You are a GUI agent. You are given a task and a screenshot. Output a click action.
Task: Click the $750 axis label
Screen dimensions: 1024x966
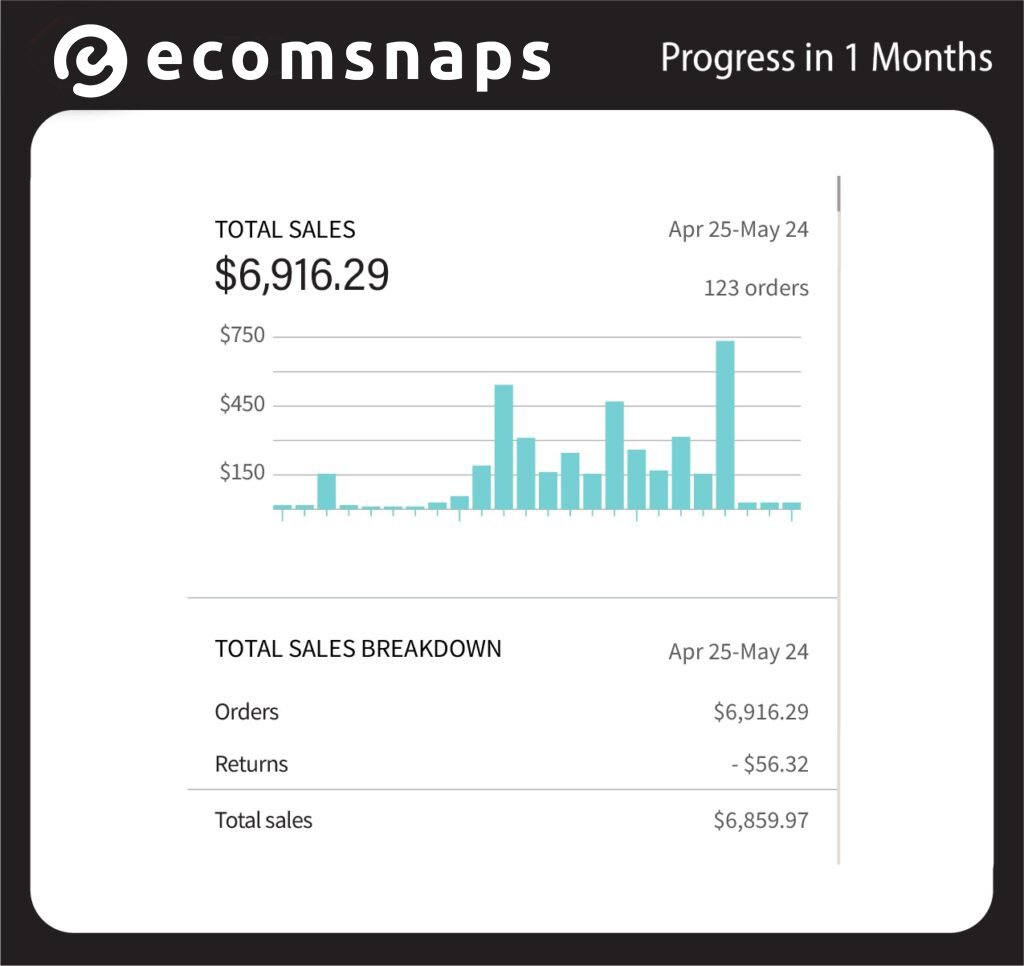(x=242, y=335)
